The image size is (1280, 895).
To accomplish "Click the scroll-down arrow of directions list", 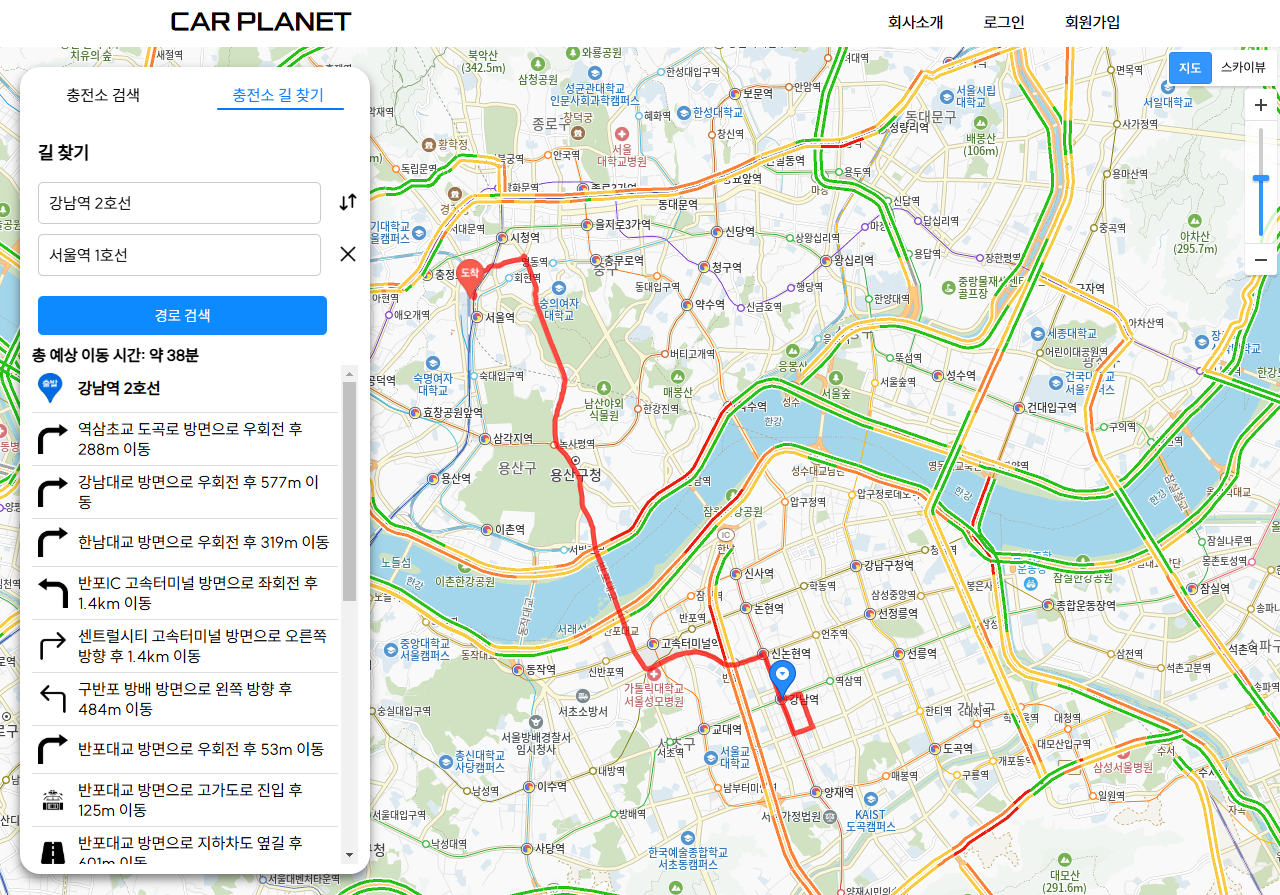I will pos(349,855).
